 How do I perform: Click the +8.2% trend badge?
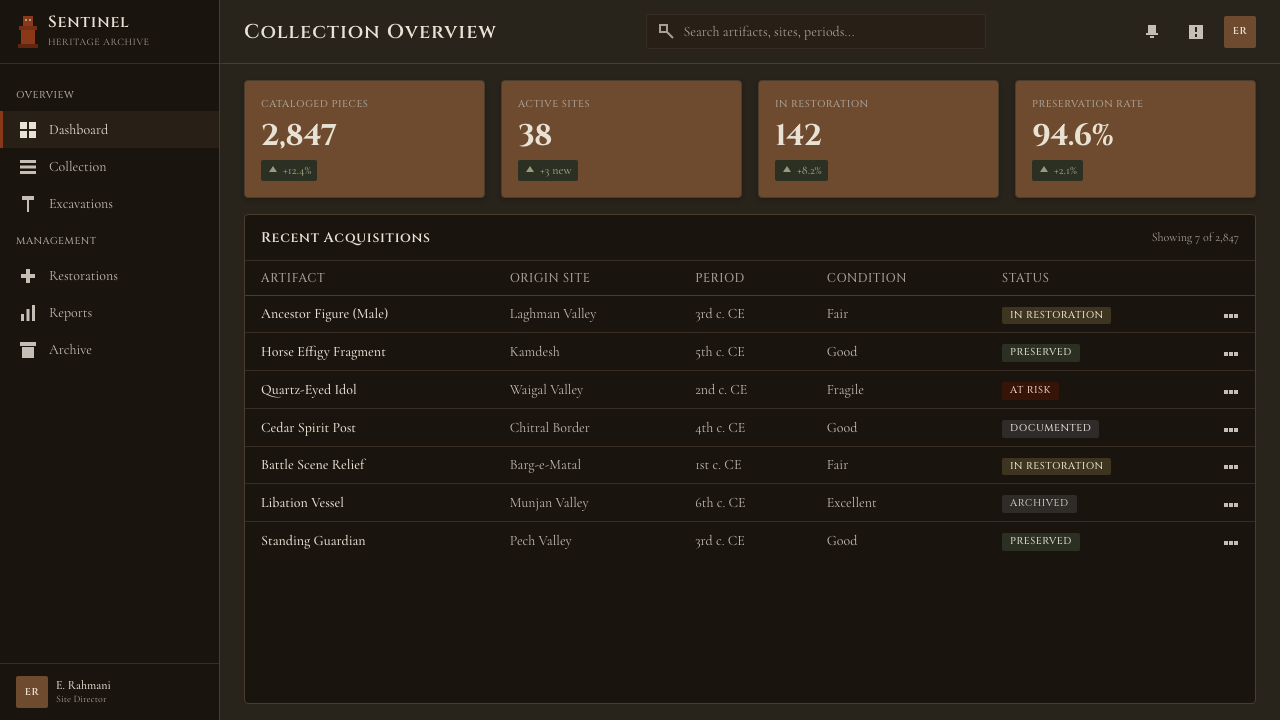pyautogui.click(x=801, y=171)
